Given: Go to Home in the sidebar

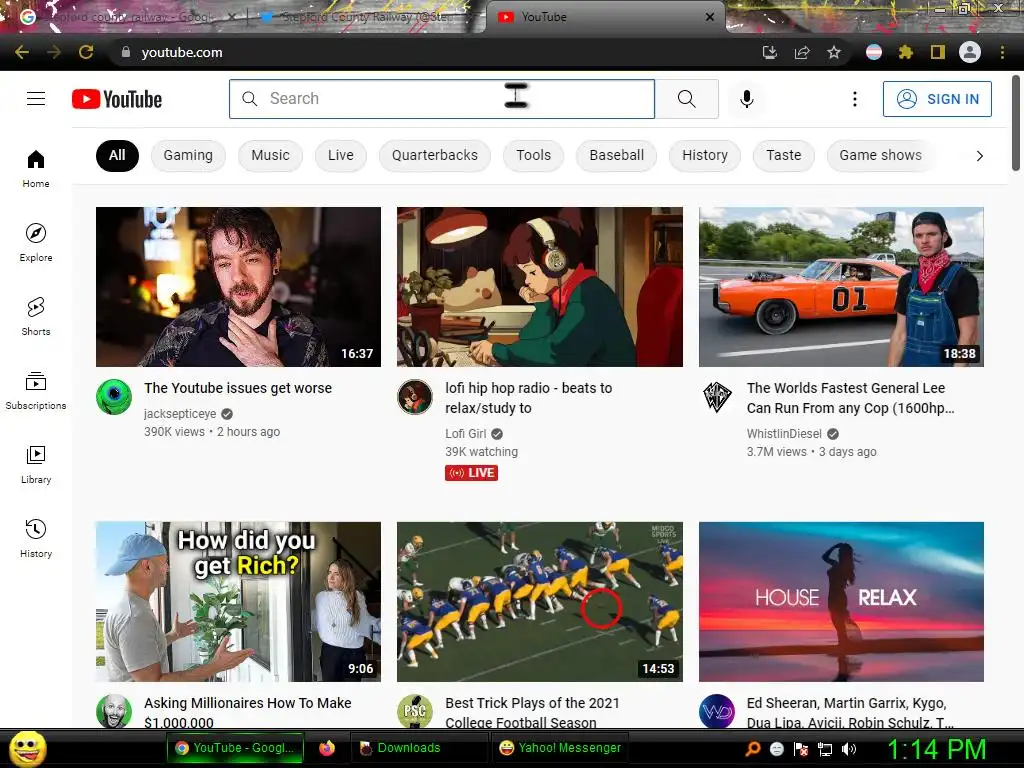Looking at the screenshot, I should pos(36,168).
